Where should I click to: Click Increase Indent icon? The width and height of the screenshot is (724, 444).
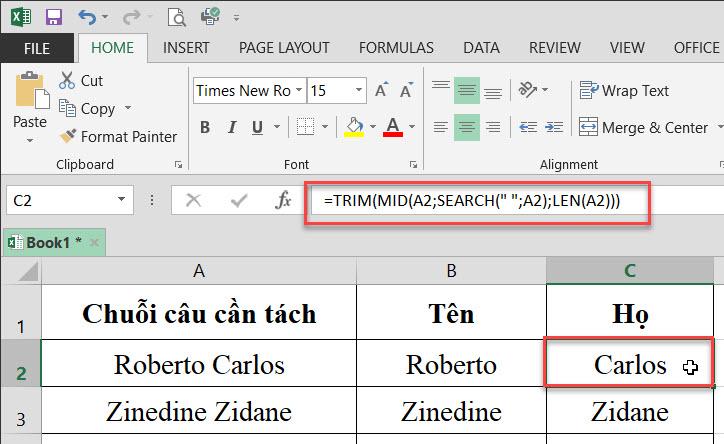pos(554,127)
